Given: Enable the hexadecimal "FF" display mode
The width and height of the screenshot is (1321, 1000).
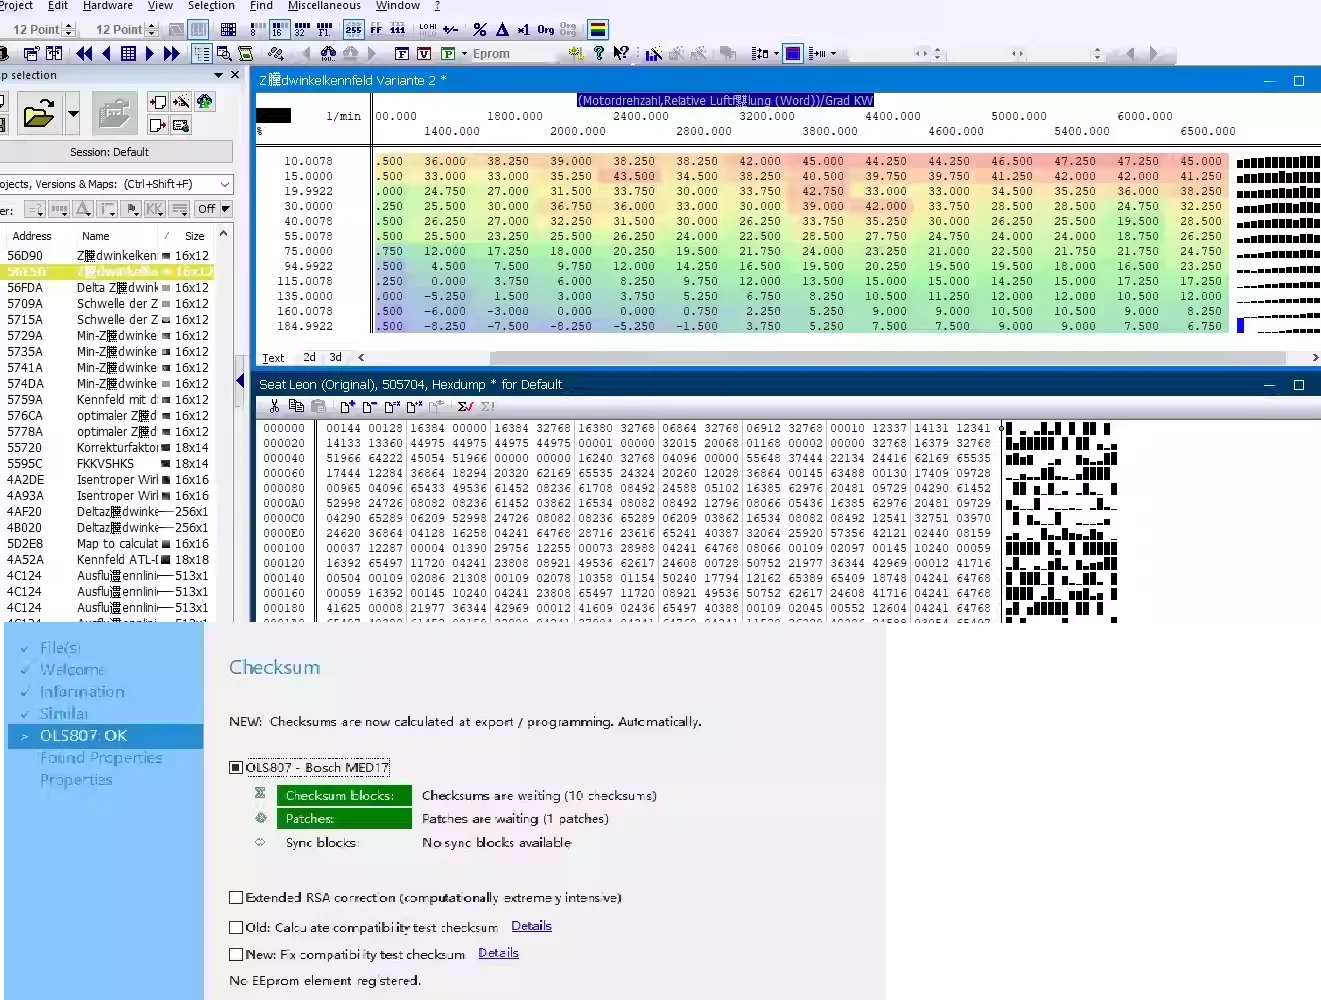Looking at the screenshot, I should click(x=377, y=29).
